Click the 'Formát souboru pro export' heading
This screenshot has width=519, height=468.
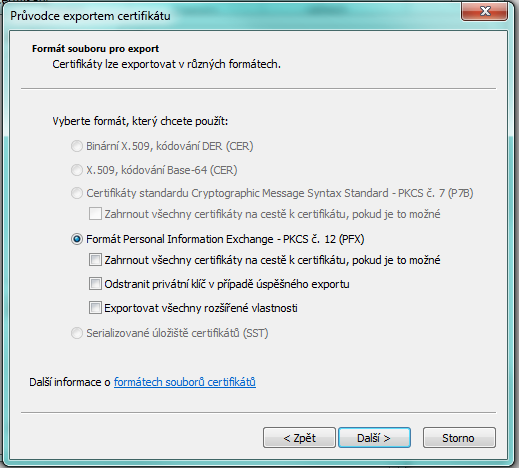95,49
